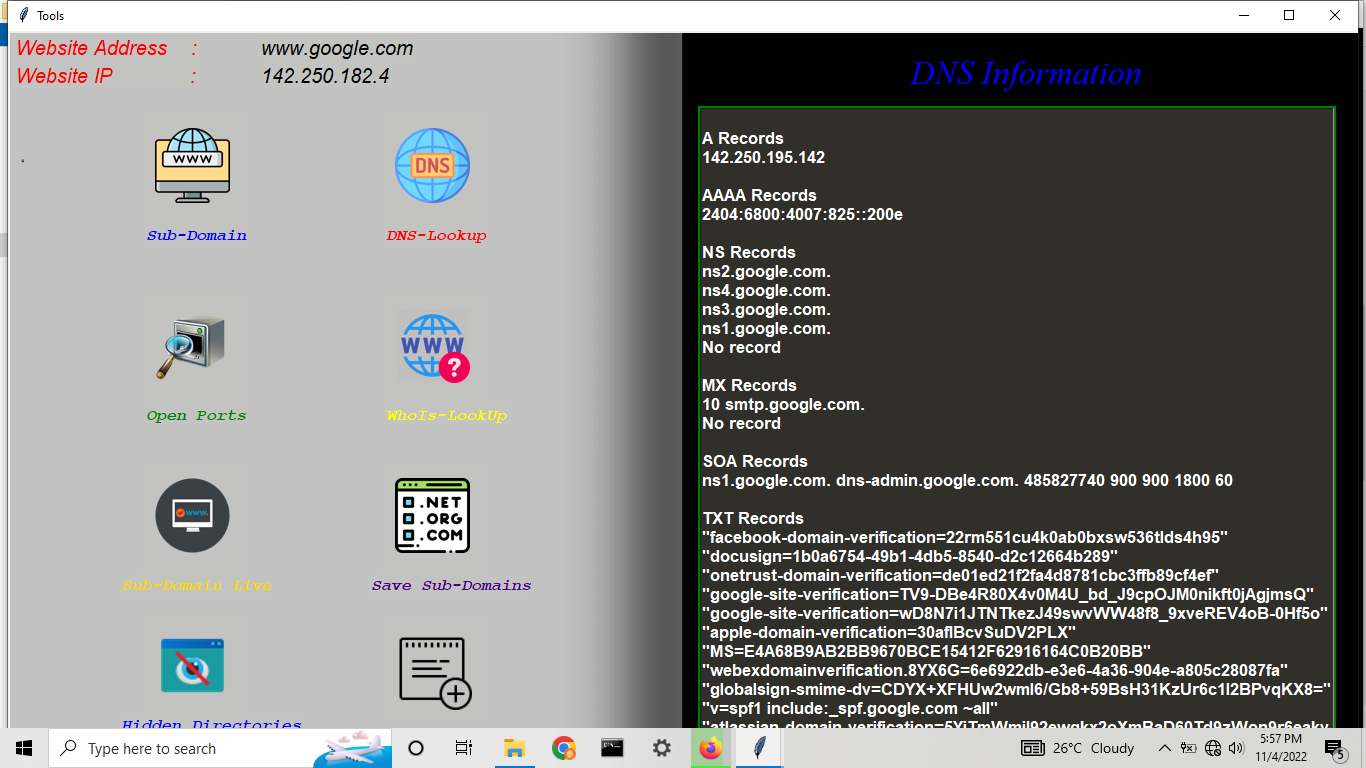Click the ns3.google.com. entry

(767, 309)
